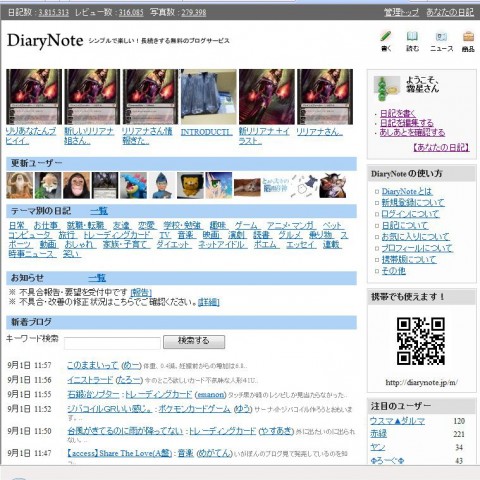Viewport: 480px width, 480px height.
Task: Open the yellow bear toy user avatar
Action: pos(190,185)
